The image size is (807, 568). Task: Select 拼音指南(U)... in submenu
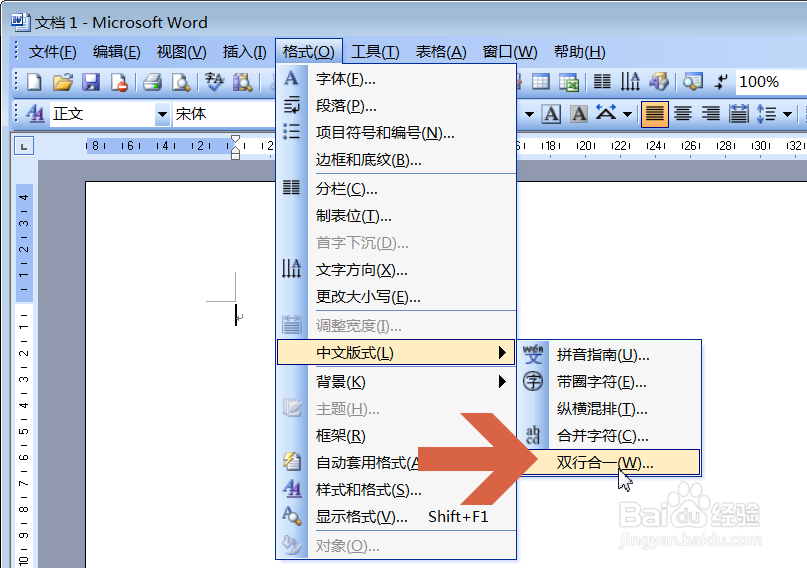(x=609, y=354)
